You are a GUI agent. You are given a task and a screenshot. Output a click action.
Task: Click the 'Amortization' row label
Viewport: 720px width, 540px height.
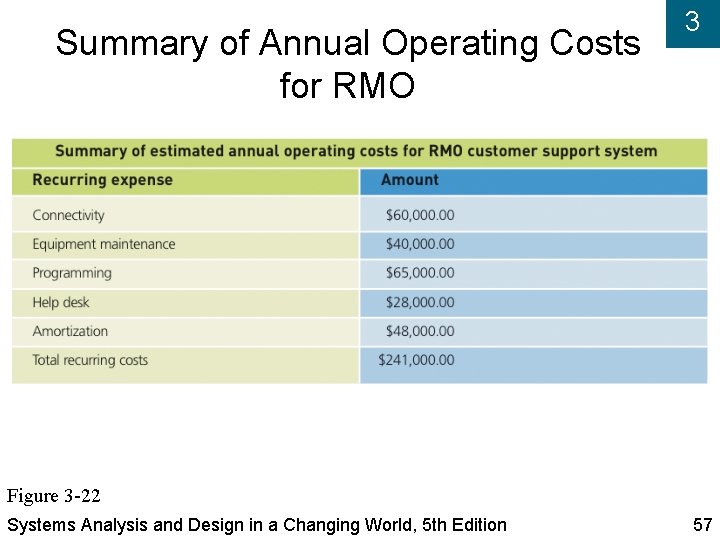[x=70, y=331]
